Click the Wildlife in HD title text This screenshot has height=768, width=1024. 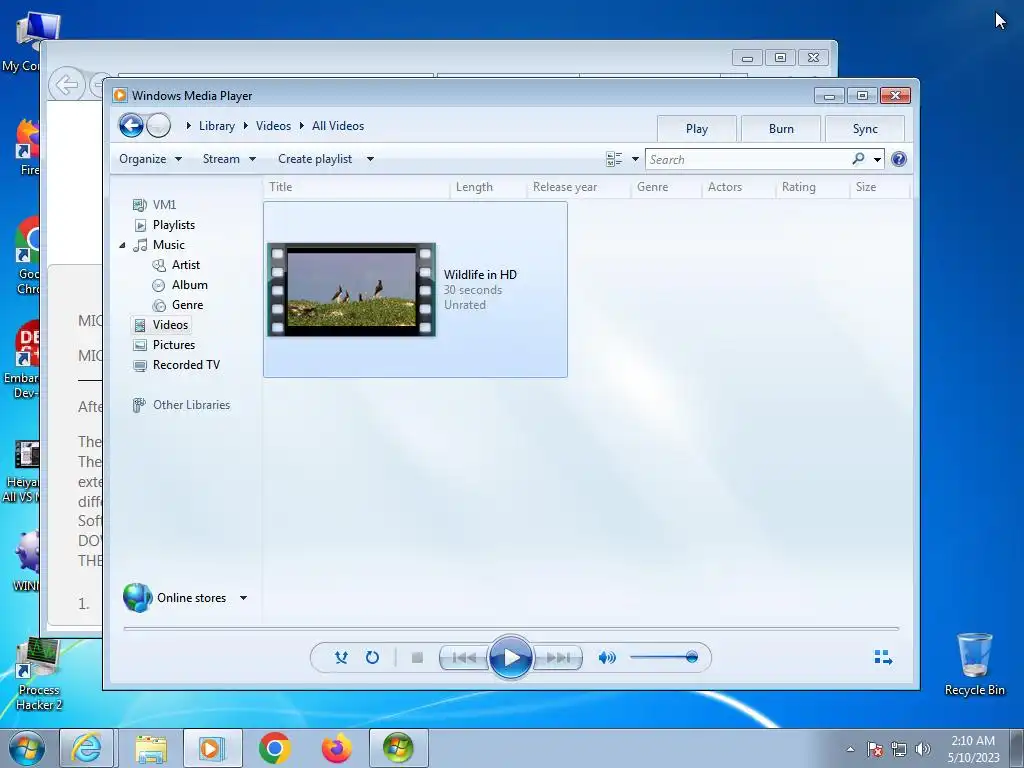pyautogui.click(x=480, y=275)
